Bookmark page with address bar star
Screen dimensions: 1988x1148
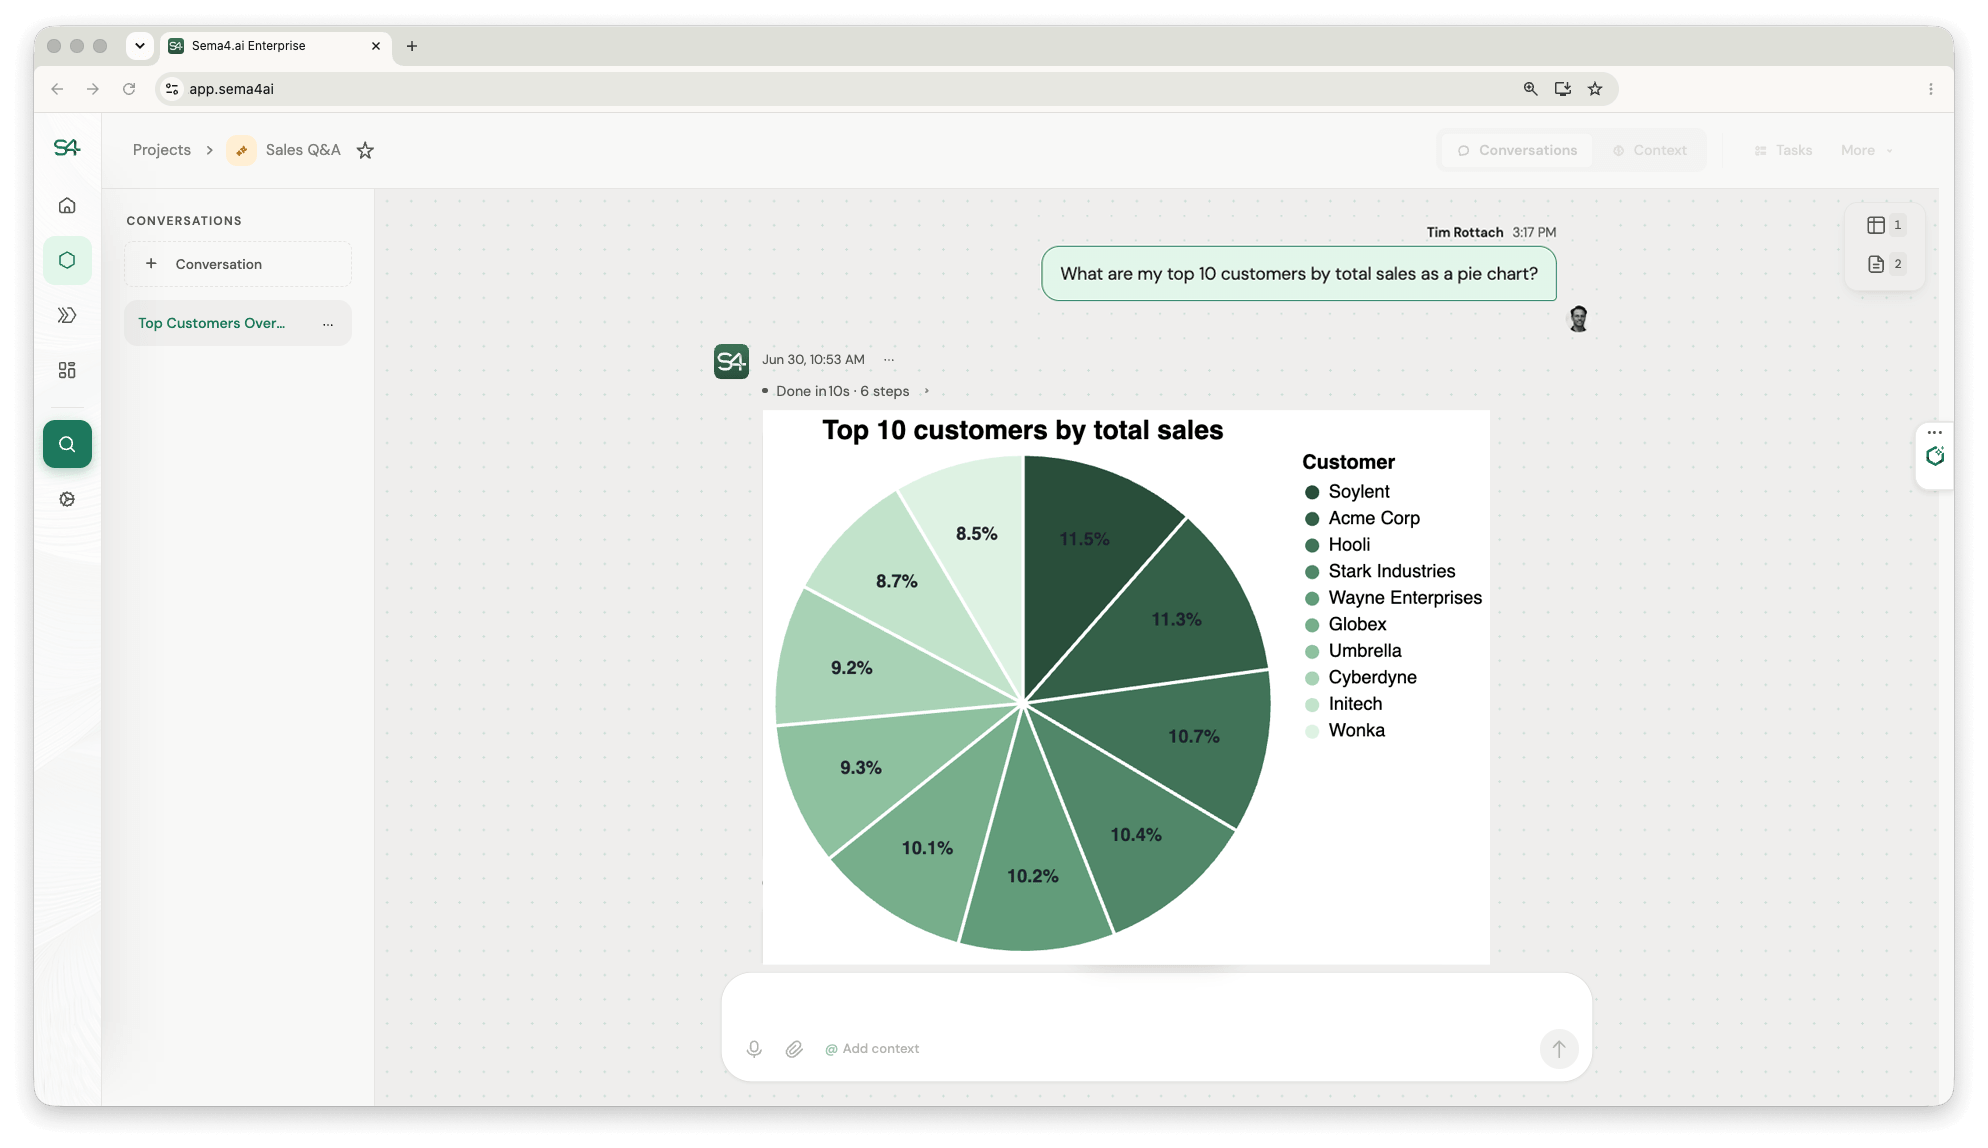click(x=1595, y=89)
